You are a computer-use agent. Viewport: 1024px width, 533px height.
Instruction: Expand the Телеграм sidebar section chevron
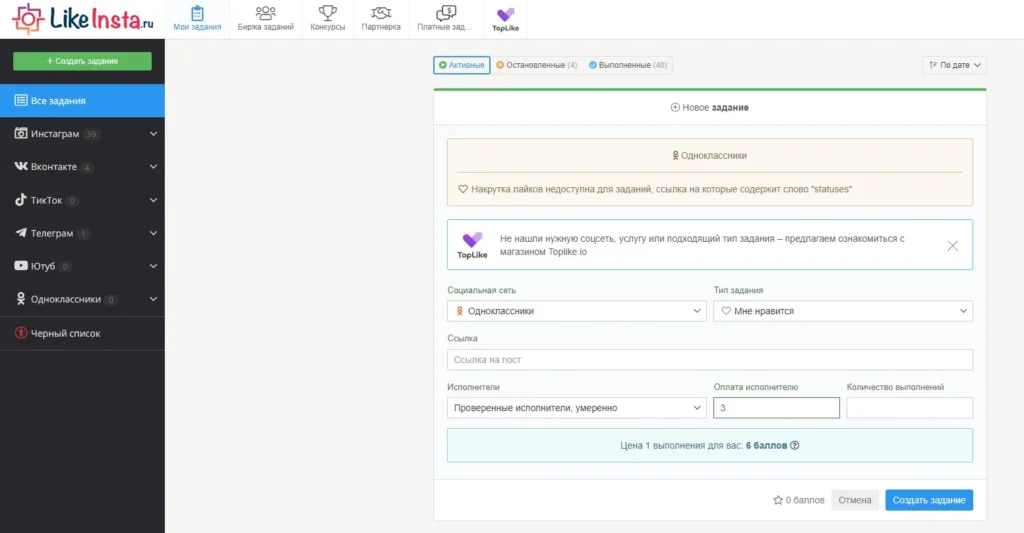[x=153, y=233]
